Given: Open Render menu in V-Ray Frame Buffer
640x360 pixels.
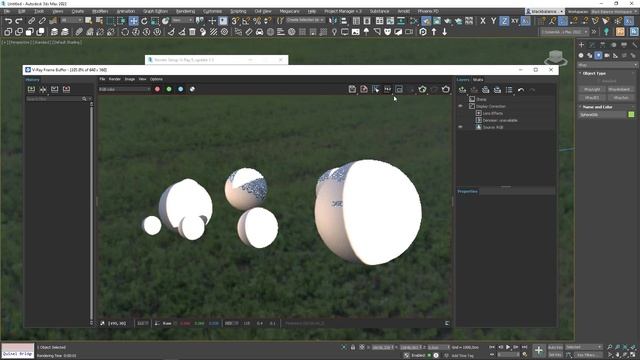Looking at the screenshot, I should 115,79.
